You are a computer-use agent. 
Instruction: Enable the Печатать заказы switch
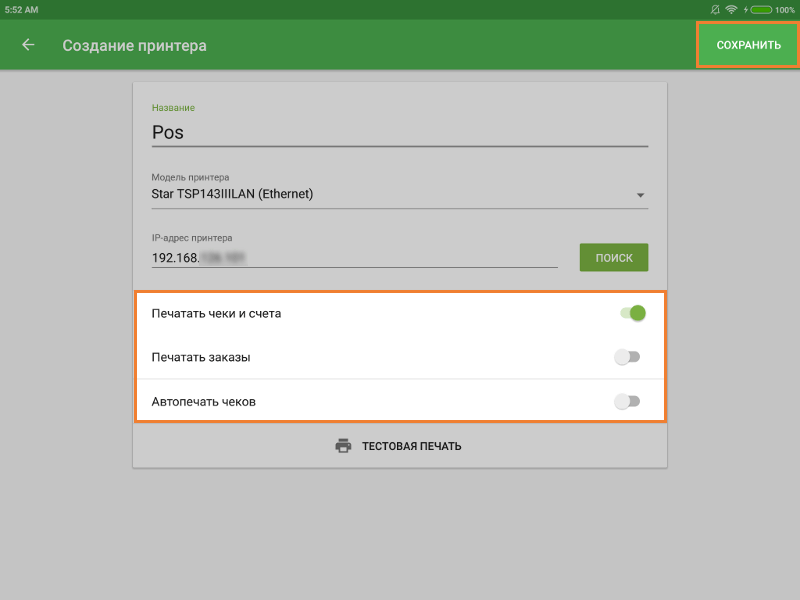pyautogui.click(x=627, y=357)
